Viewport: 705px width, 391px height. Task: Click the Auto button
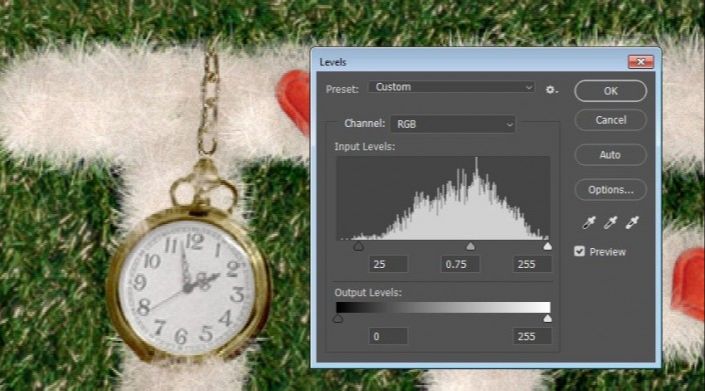(x=611, y=155)
